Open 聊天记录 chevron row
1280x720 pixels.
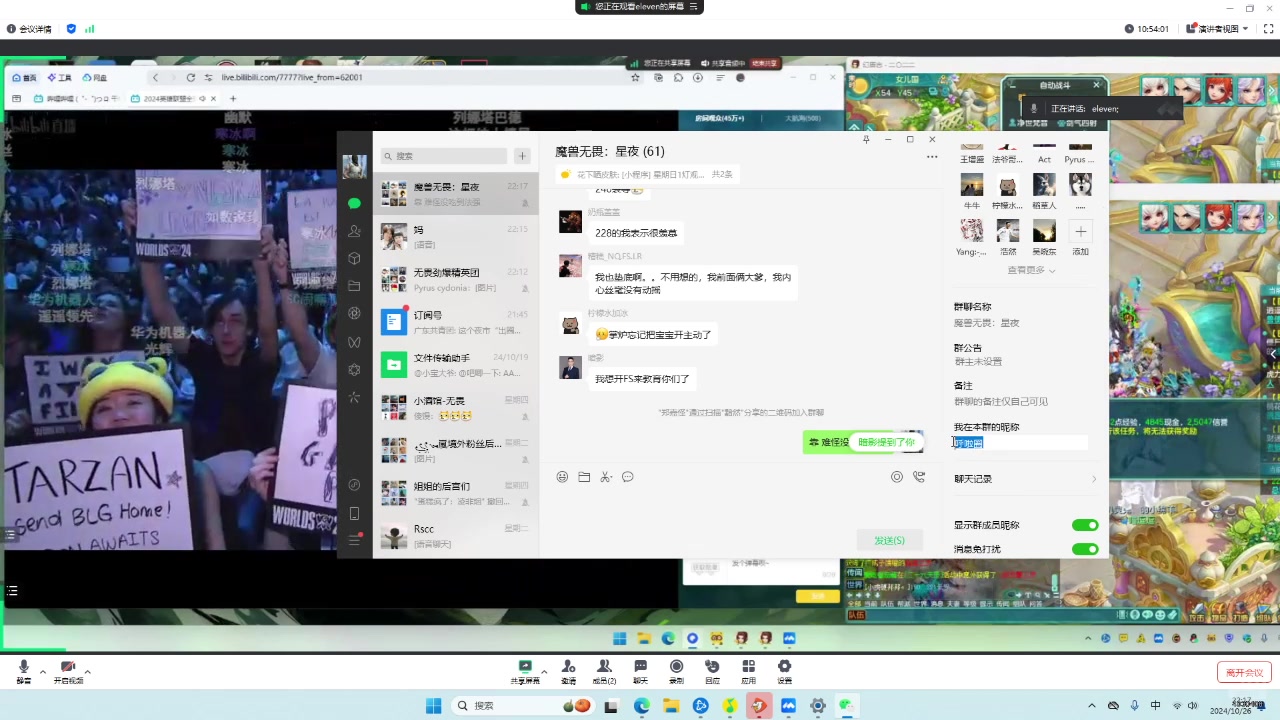[x=1026, y=479]
